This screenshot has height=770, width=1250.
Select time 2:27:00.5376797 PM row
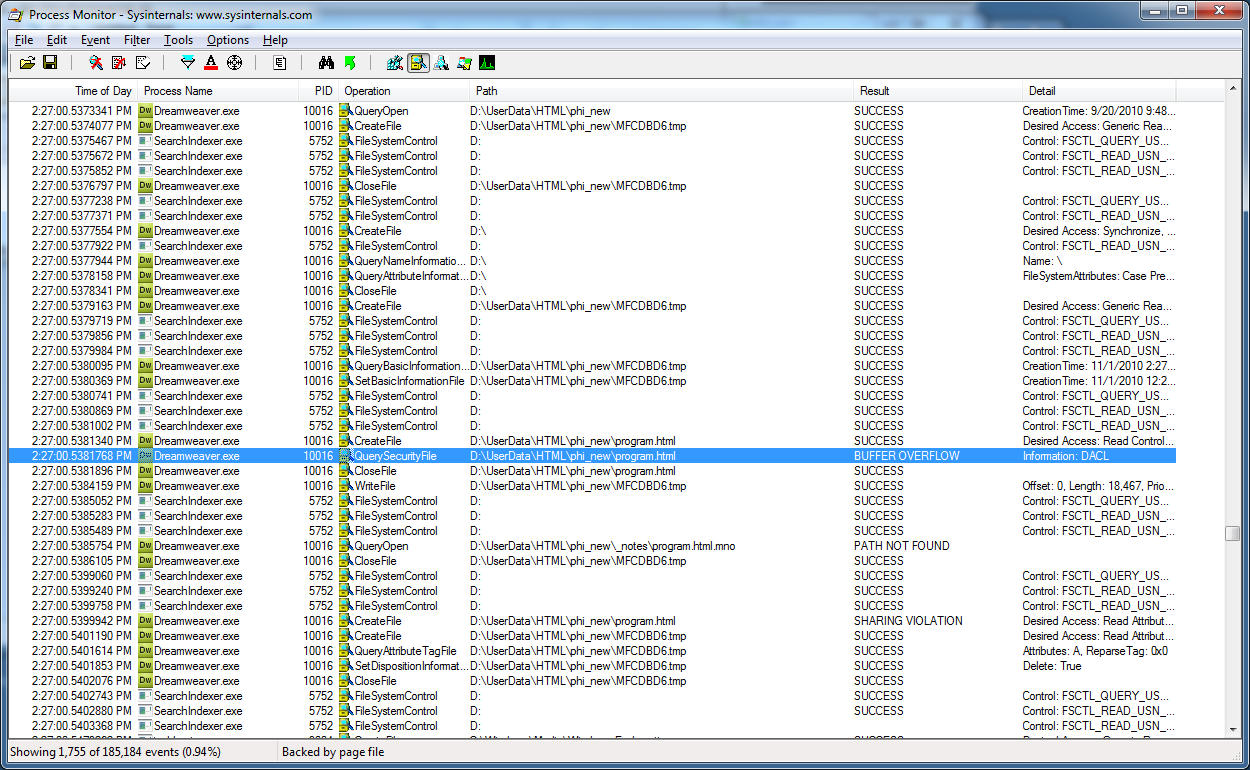[592, 186]
